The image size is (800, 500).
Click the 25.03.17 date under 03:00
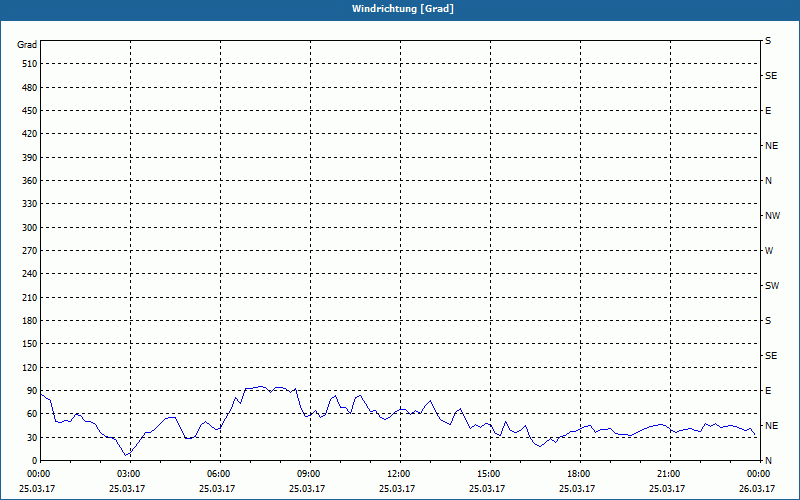127,488
